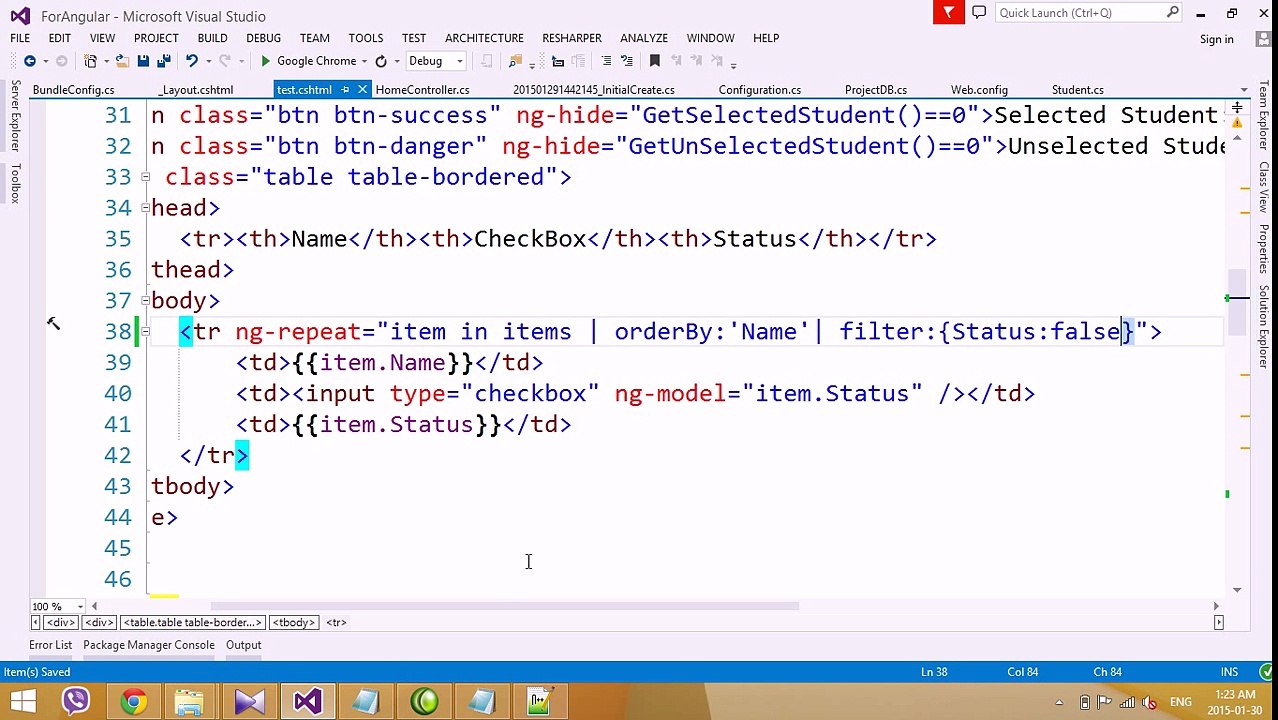Click the line number 41 in the margin

(x=118, y=425)
